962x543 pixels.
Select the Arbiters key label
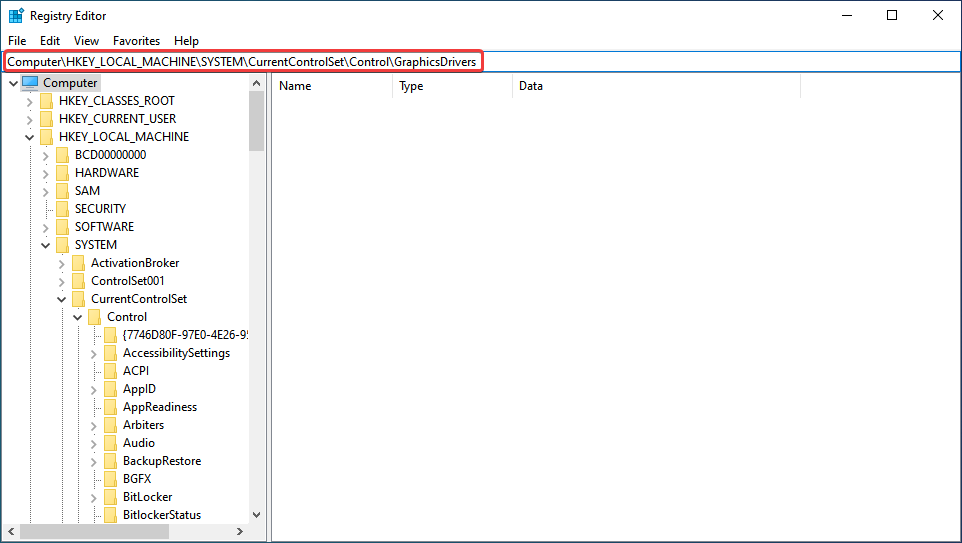[x=144, y=425]
